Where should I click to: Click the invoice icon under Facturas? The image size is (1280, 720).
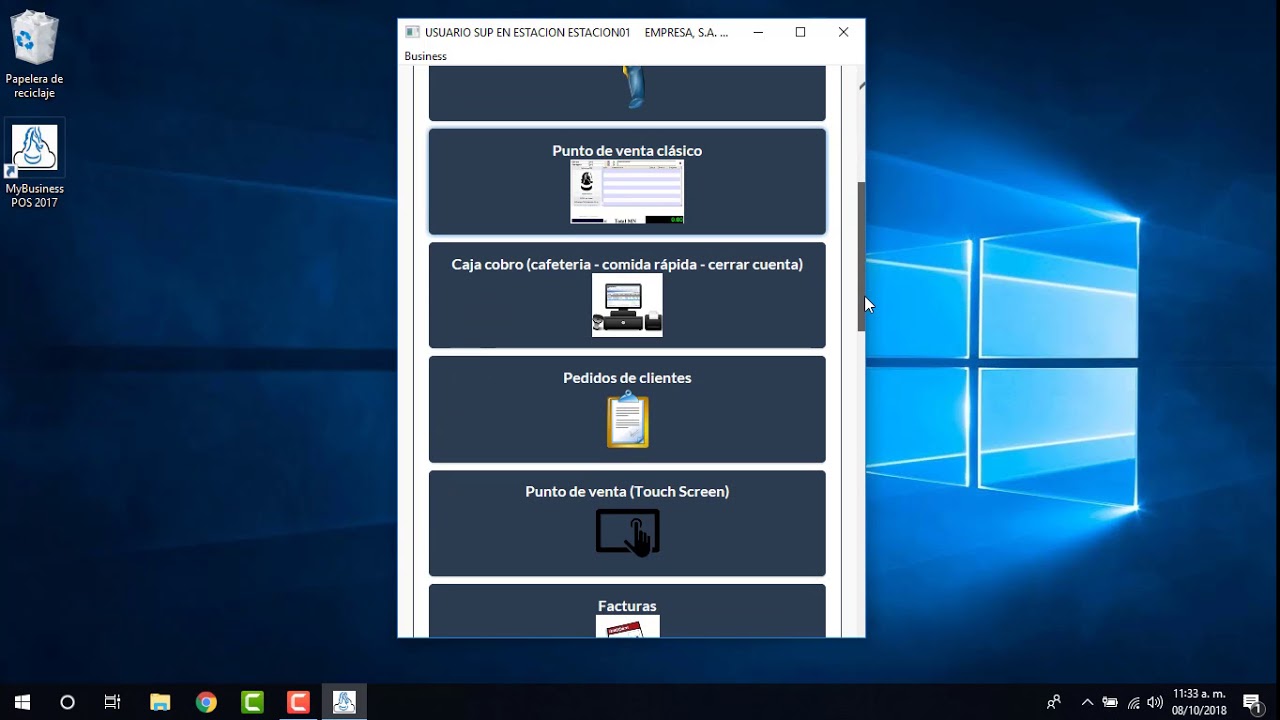628,627
